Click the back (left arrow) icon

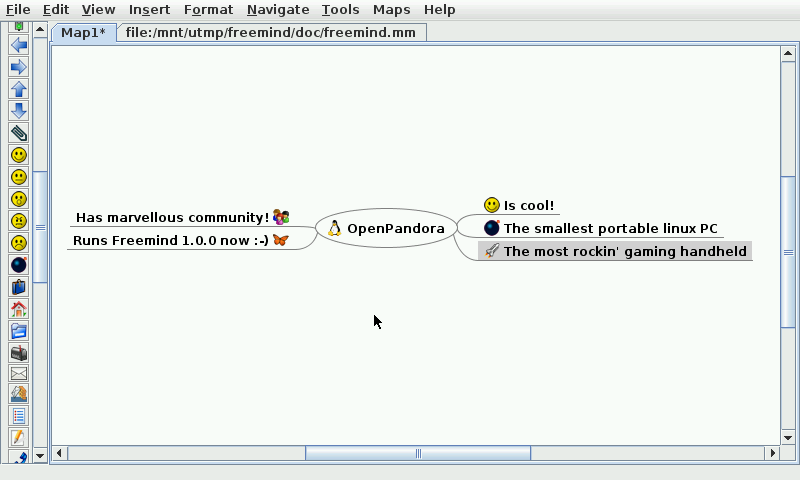(19, 45)
